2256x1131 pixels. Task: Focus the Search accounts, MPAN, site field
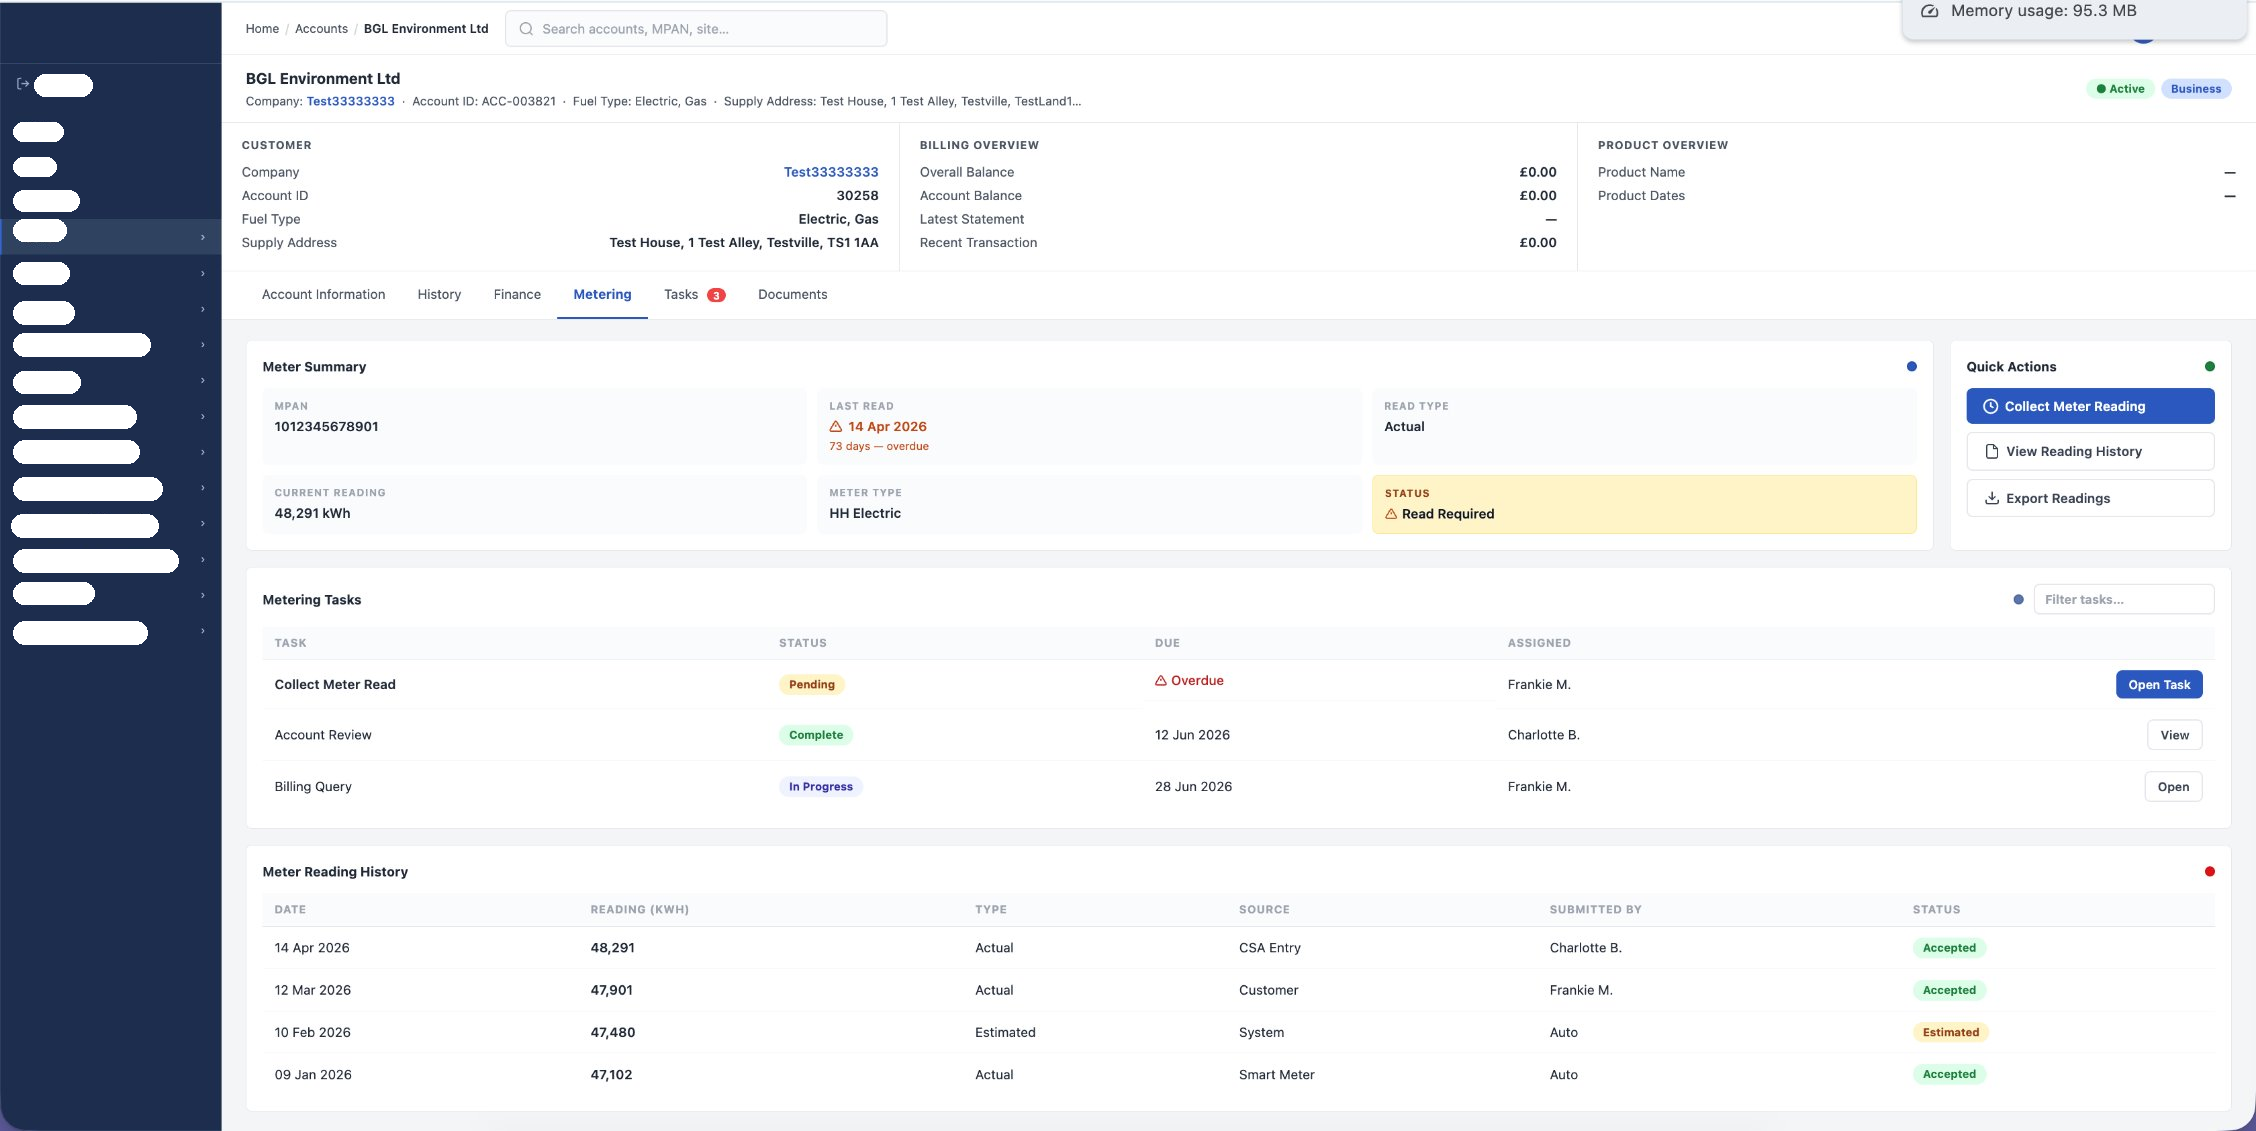click(696, 29)
